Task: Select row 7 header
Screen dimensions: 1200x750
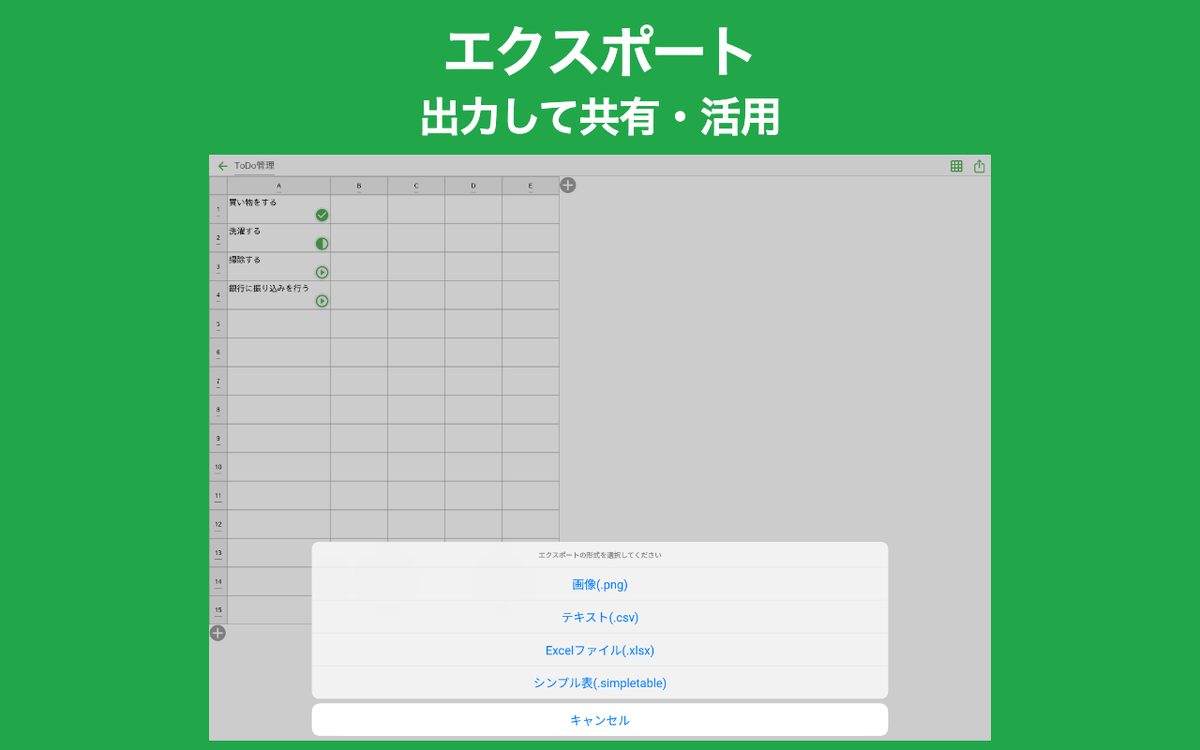Action: point(218,381)
